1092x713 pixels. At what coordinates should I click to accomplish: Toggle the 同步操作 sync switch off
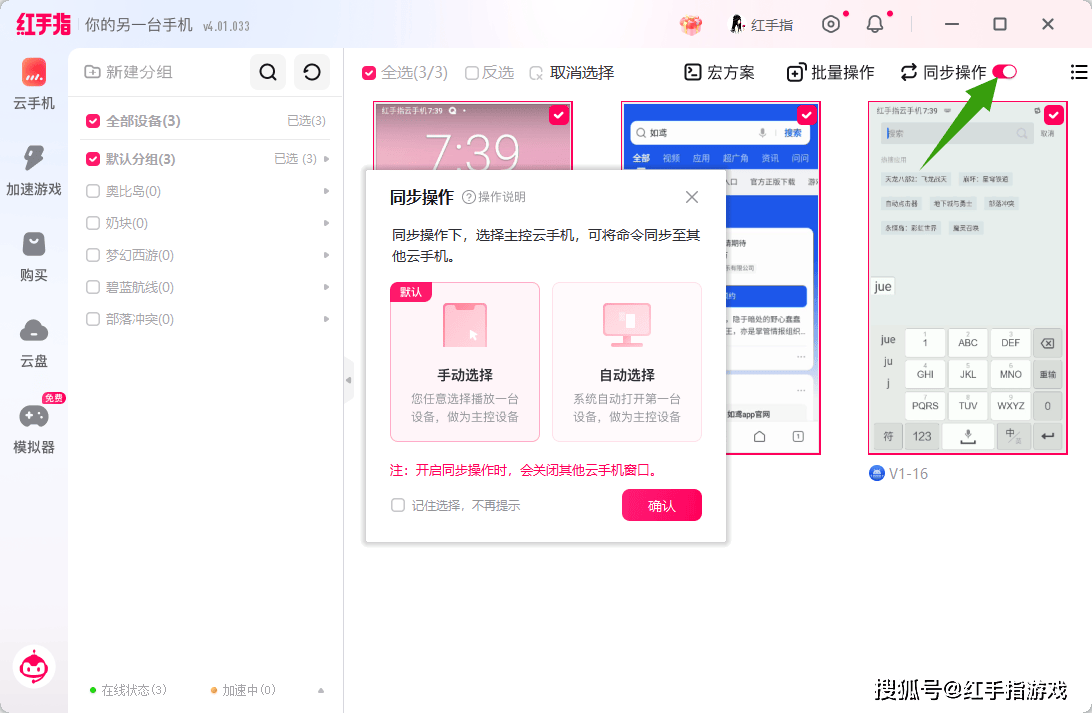point(1004,72)
